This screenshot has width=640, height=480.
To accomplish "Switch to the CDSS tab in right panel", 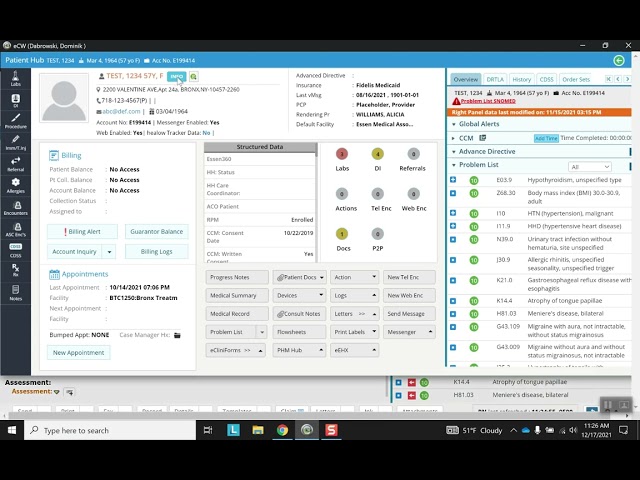I will (x=546, y=79).
